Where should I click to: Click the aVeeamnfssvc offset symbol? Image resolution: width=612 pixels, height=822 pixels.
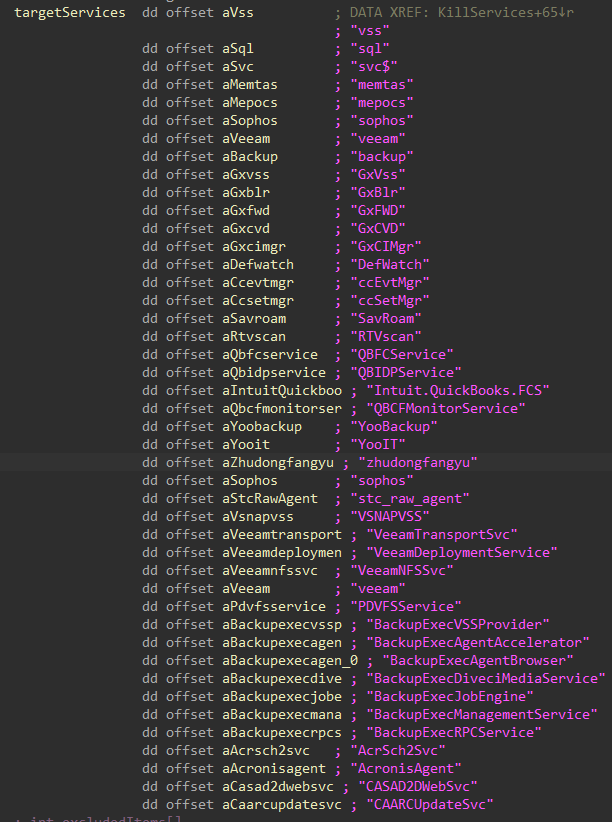click(x=270, y=571)
